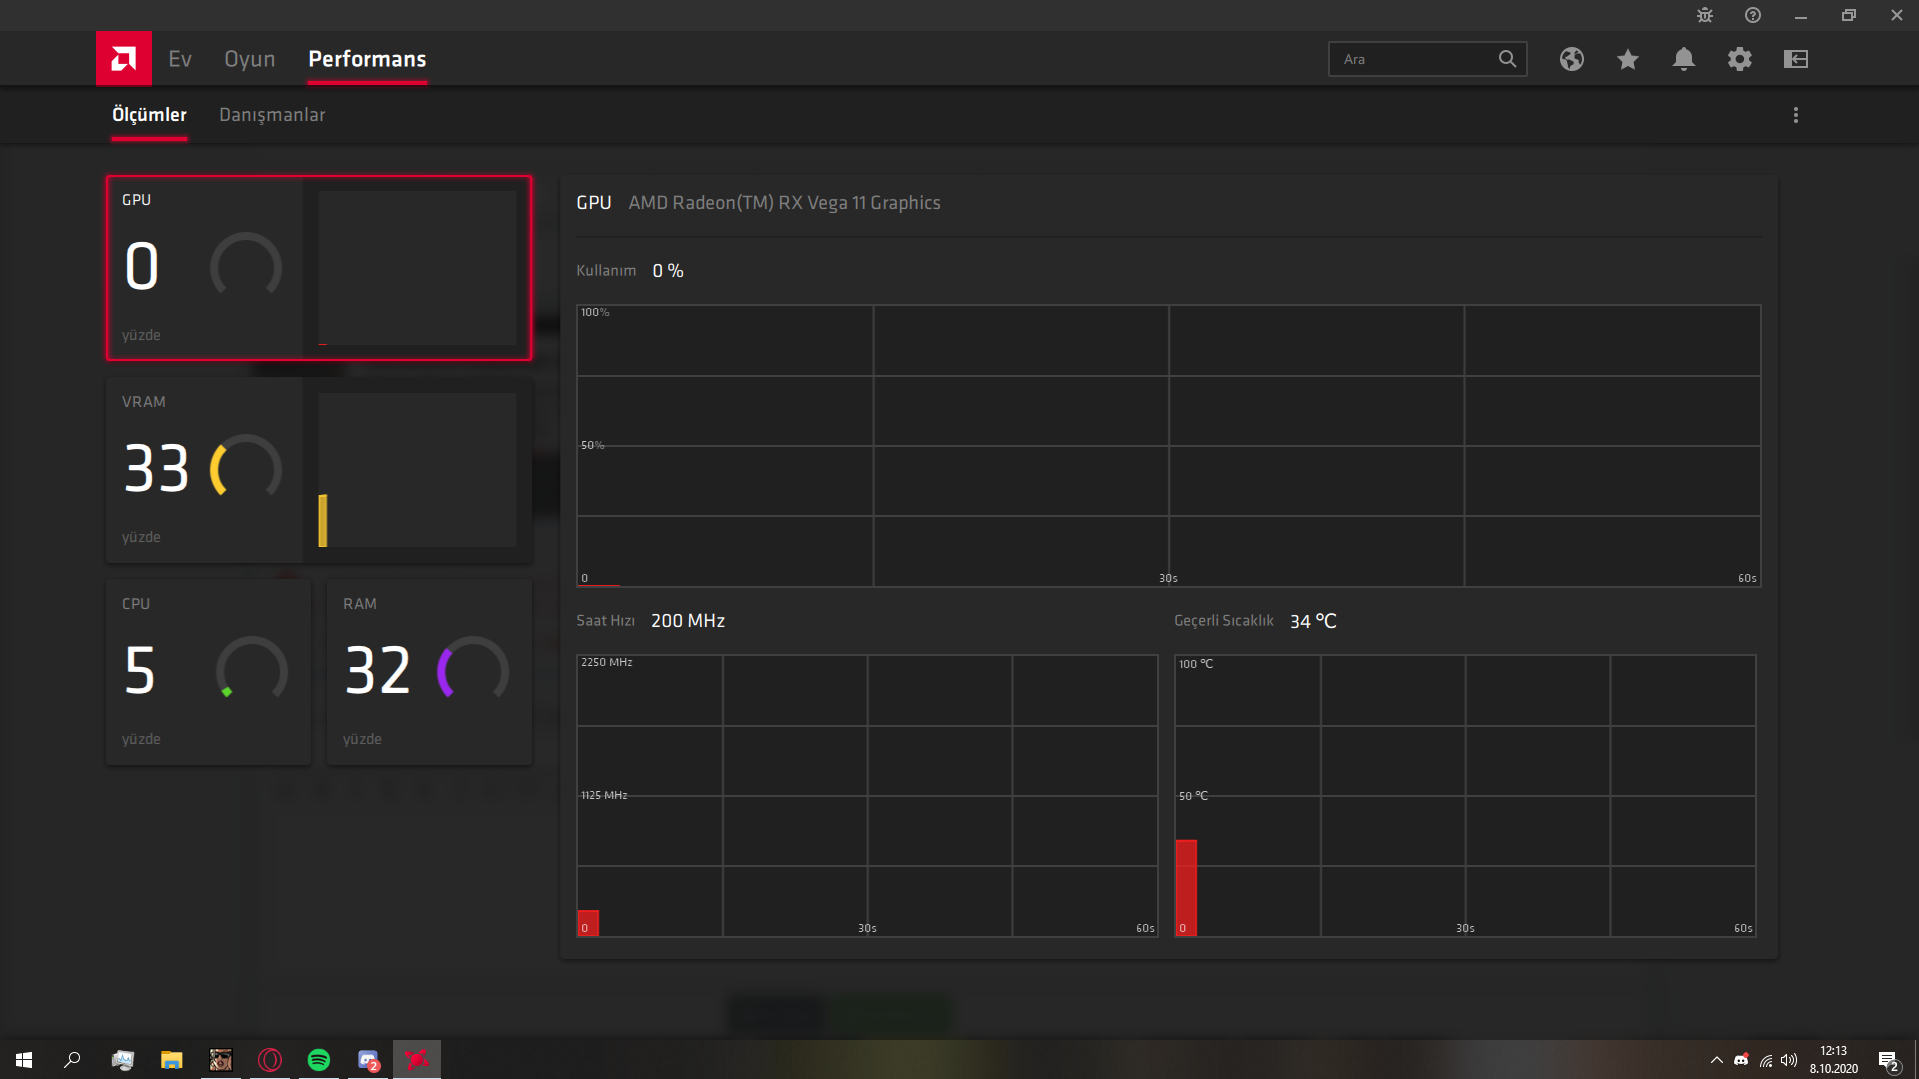Switch to the Oyun tab
The image size is (1919, 1079).
point(250,59)
